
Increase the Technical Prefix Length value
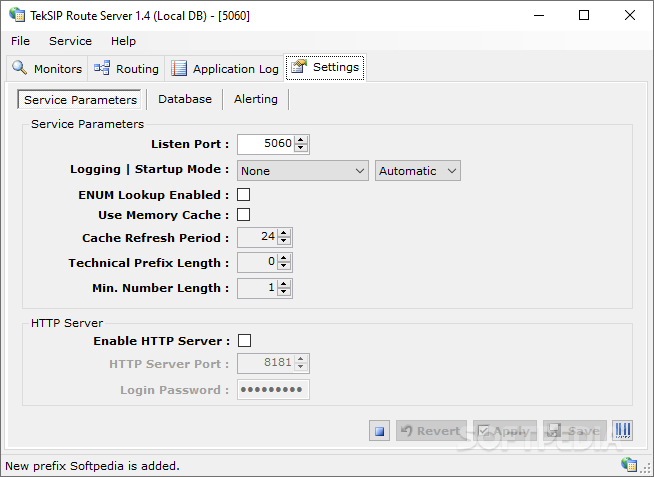[284, 259]
